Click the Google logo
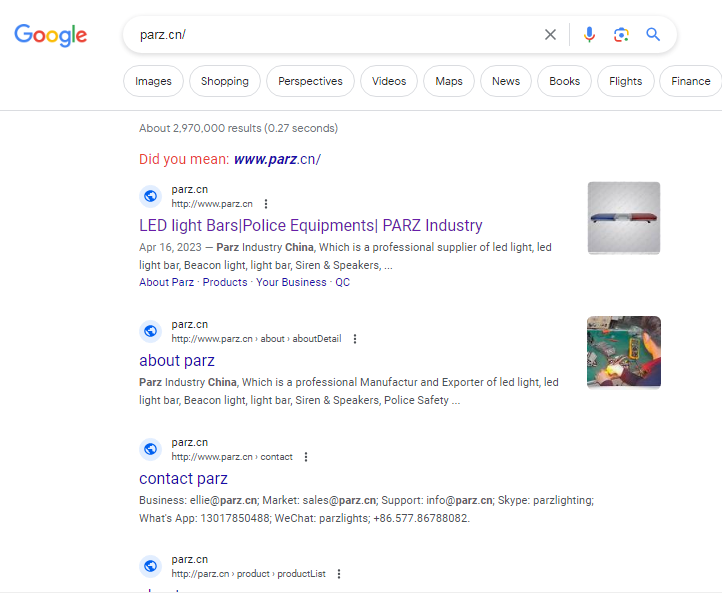The width and height of the screenshot is (722, 594). point(51,35)
